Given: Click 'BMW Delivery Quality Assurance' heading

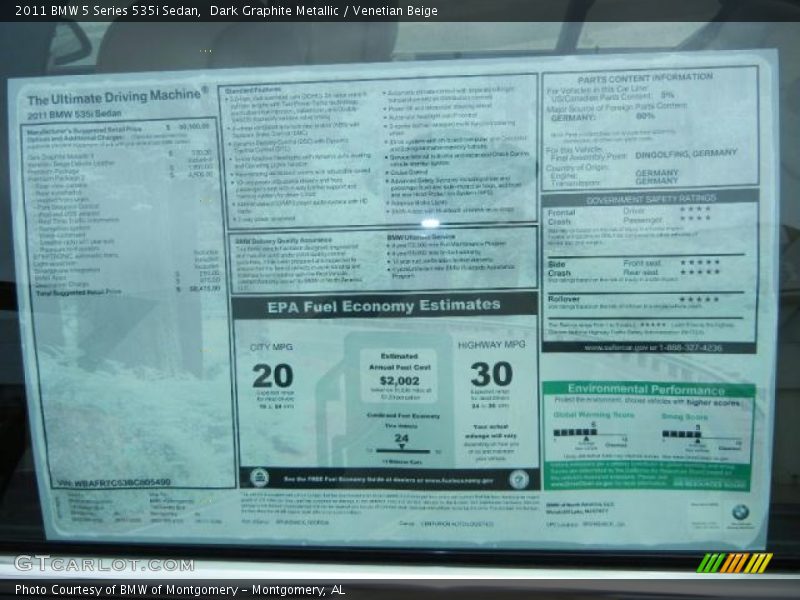Looking at the screenshot, I should tap(283, 240).
